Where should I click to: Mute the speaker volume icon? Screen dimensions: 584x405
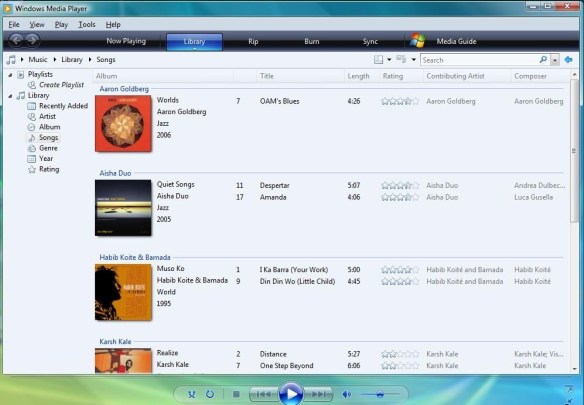[x=346, y=394]
